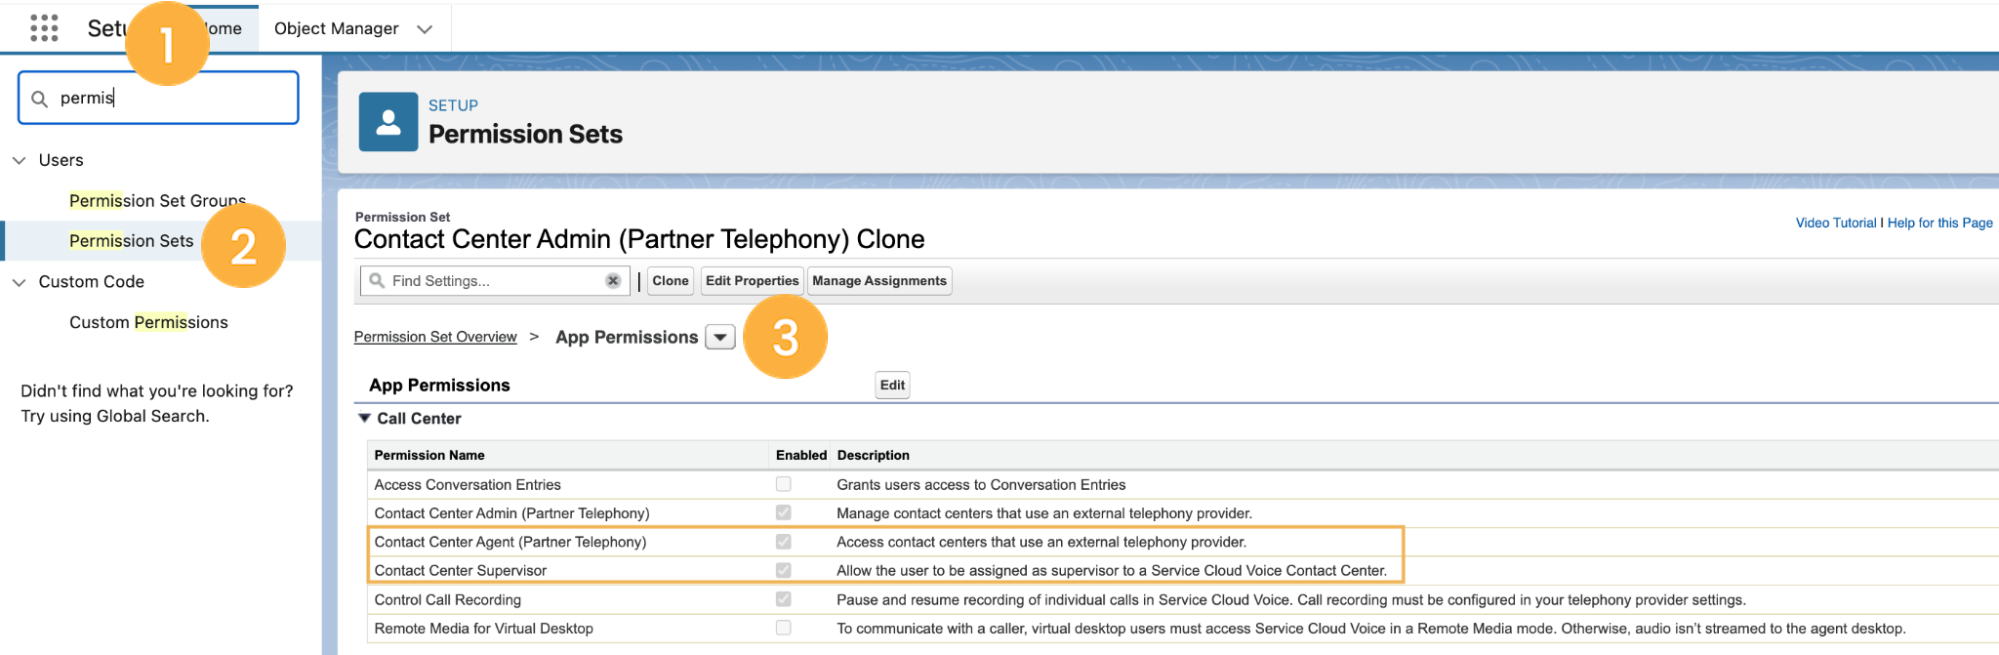Click the Contact Center Supervisor row name

[x=460, y=571]
